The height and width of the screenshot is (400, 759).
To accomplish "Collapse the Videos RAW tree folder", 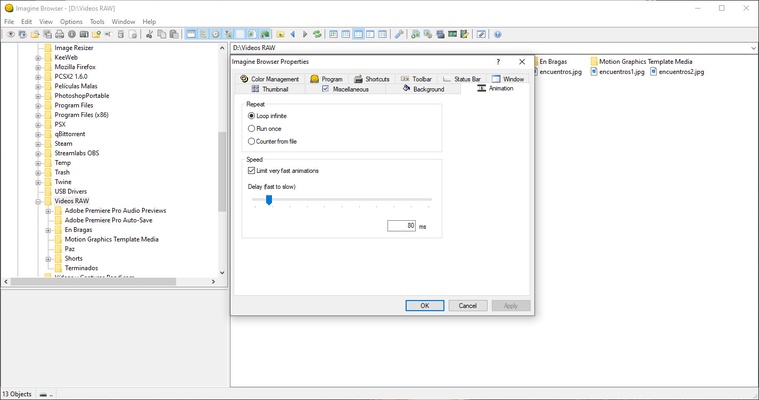I will pyautogui.click(x=38, y=201).
